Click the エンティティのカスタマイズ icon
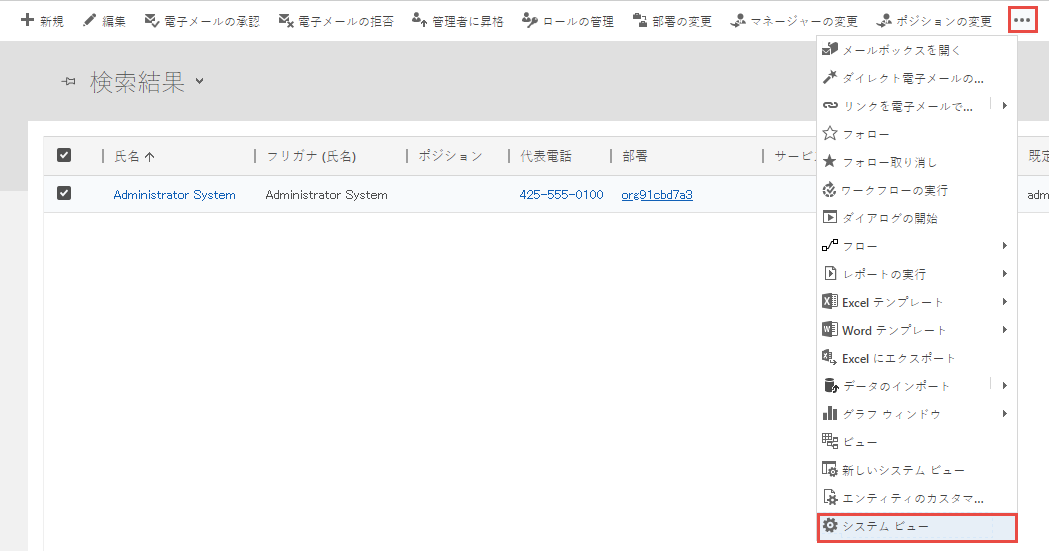Viewport: 1049px width, 551px height. (x=830, y=498)
